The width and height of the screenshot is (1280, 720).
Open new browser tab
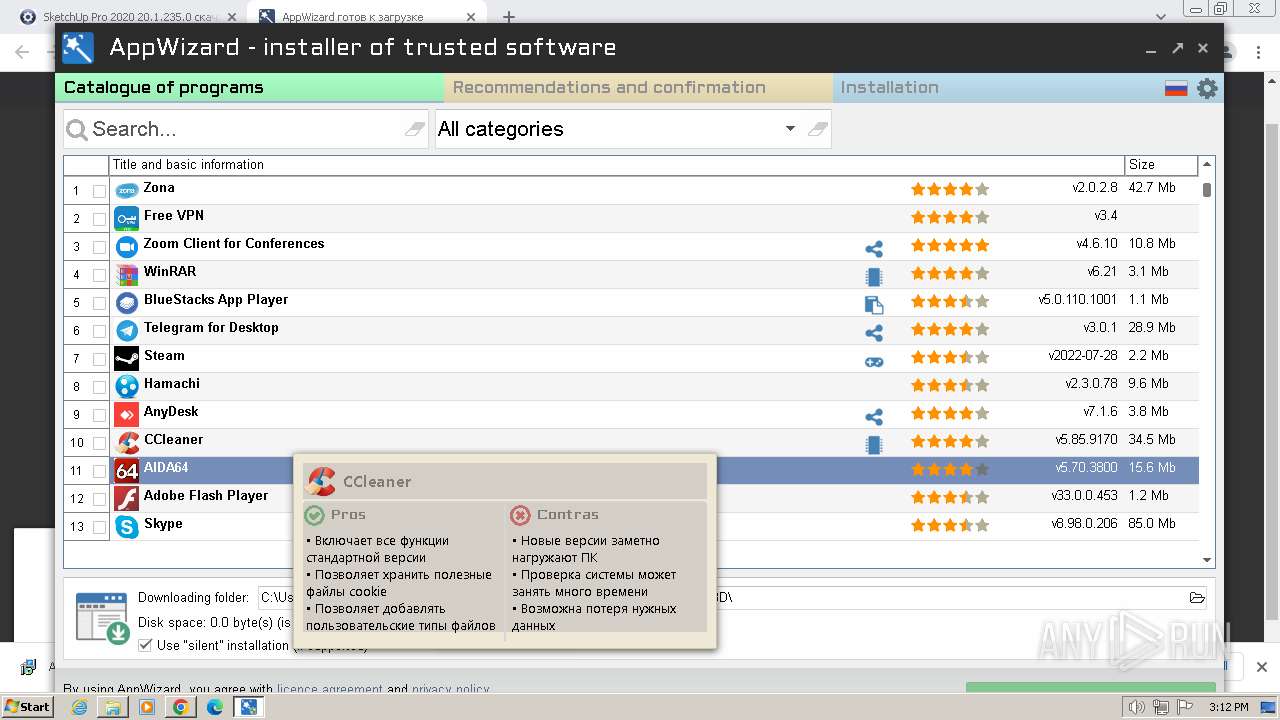coord(509,17)
